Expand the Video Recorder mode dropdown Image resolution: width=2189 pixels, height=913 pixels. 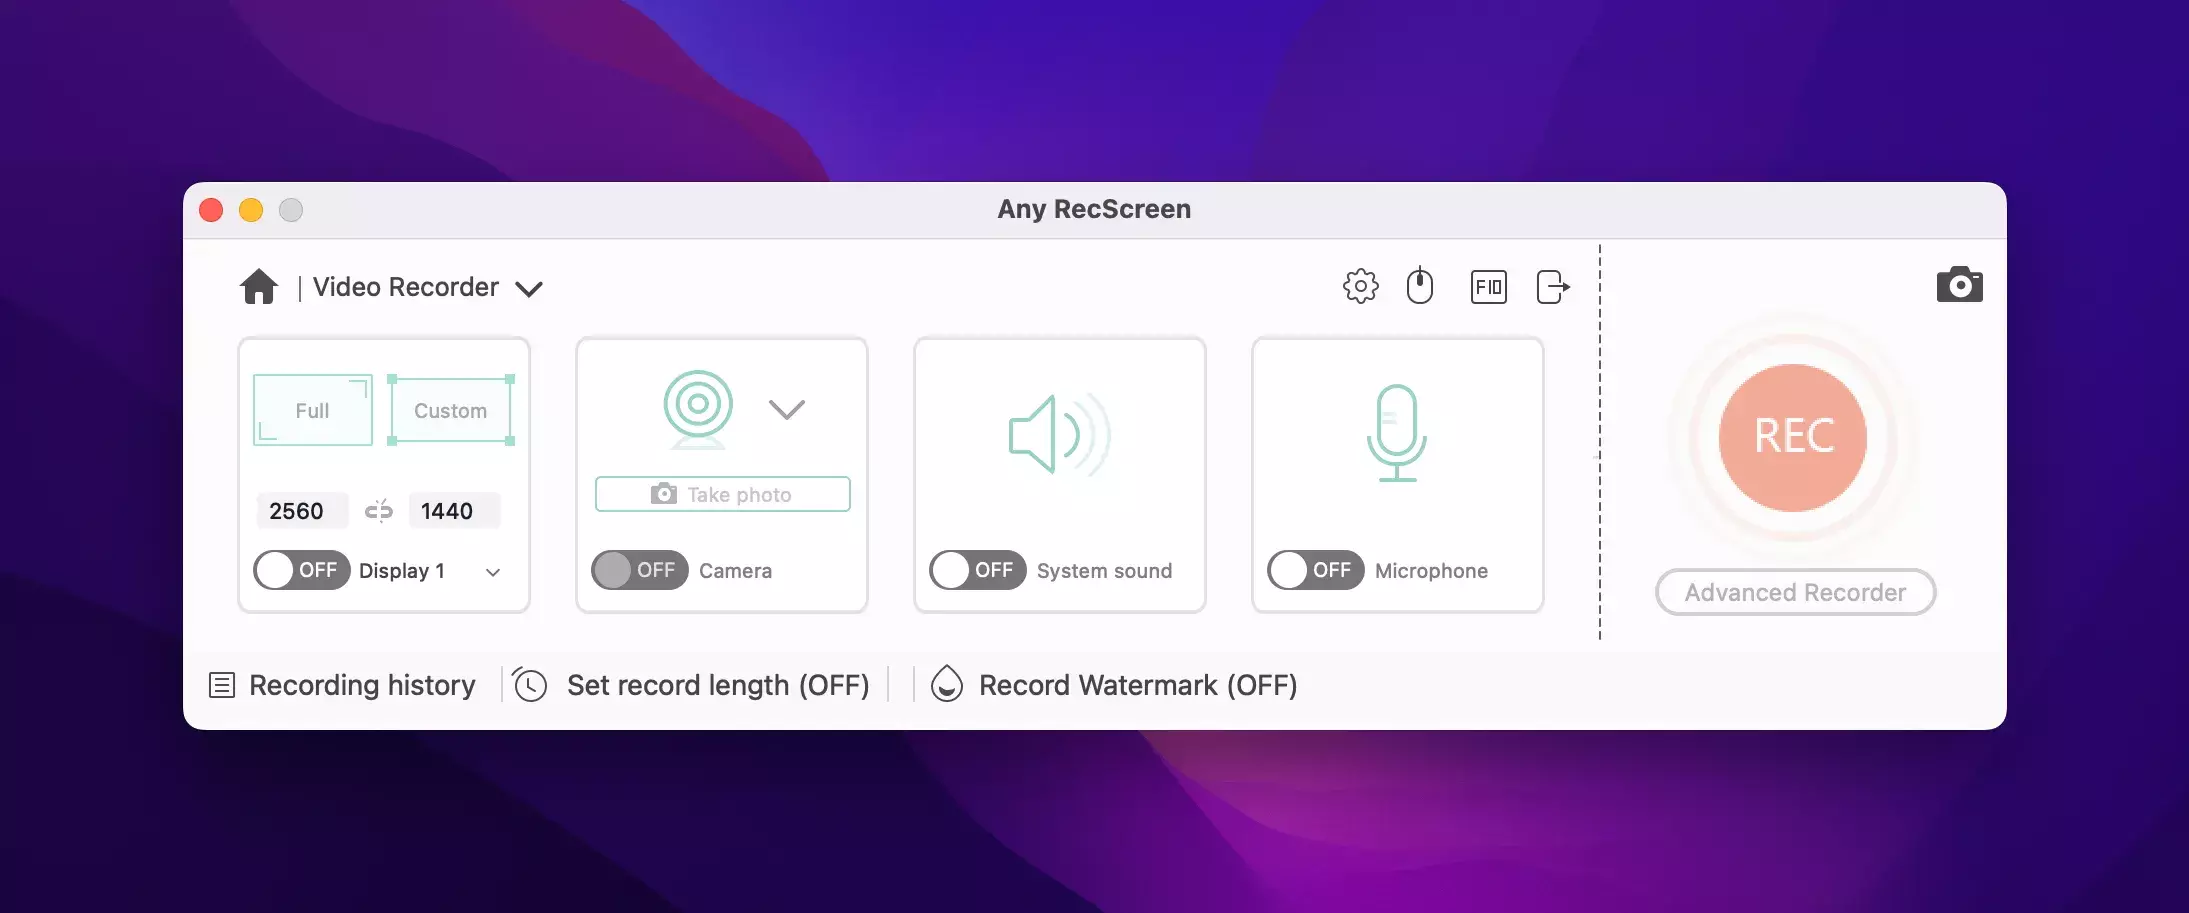click(529, 289)
